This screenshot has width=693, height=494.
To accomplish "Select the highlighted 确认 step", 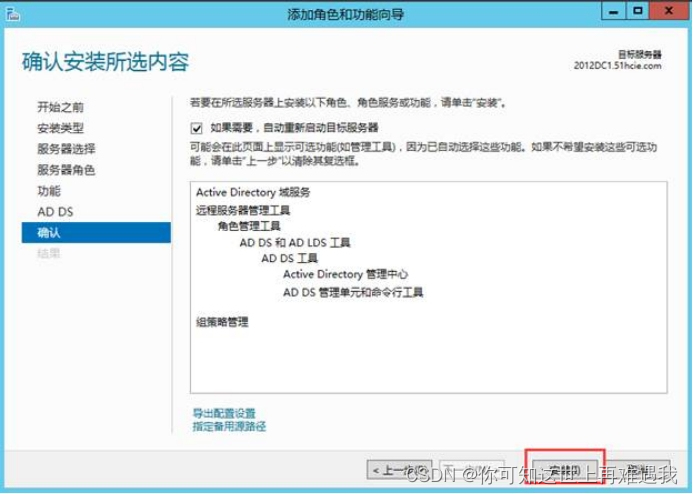I will 96,232.
